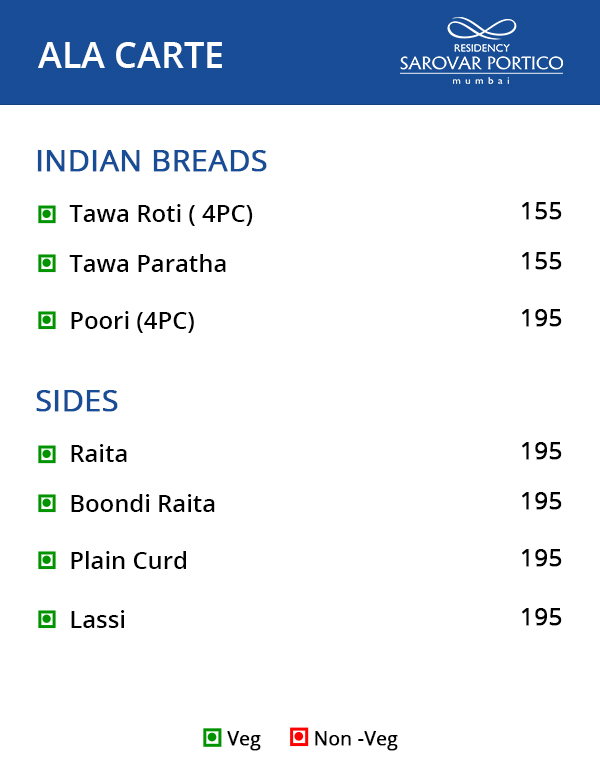Click the ALA CARTE header title
The image size is (600, 768).
pyautogui.click(x=130, y=56)
